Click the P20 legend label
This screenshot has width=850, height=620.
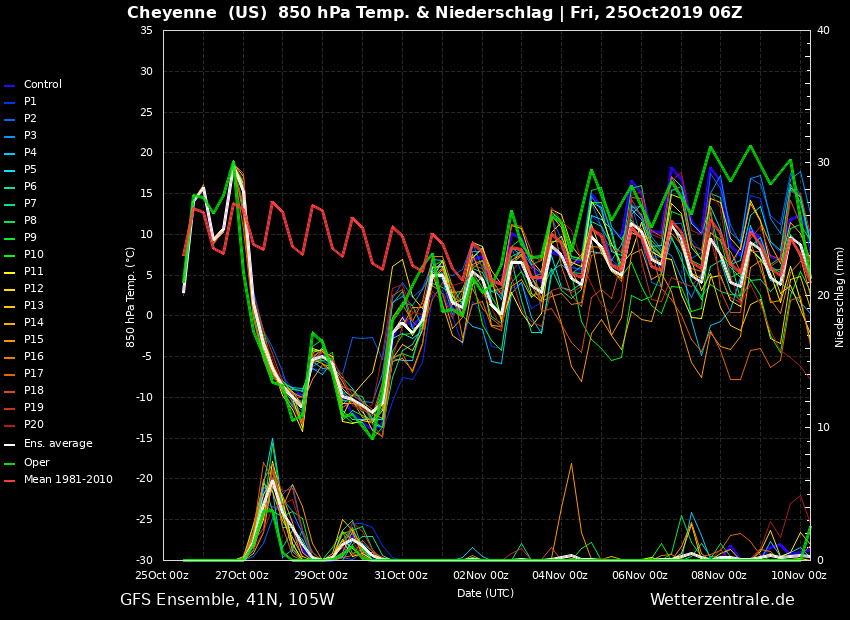(34, 424)
